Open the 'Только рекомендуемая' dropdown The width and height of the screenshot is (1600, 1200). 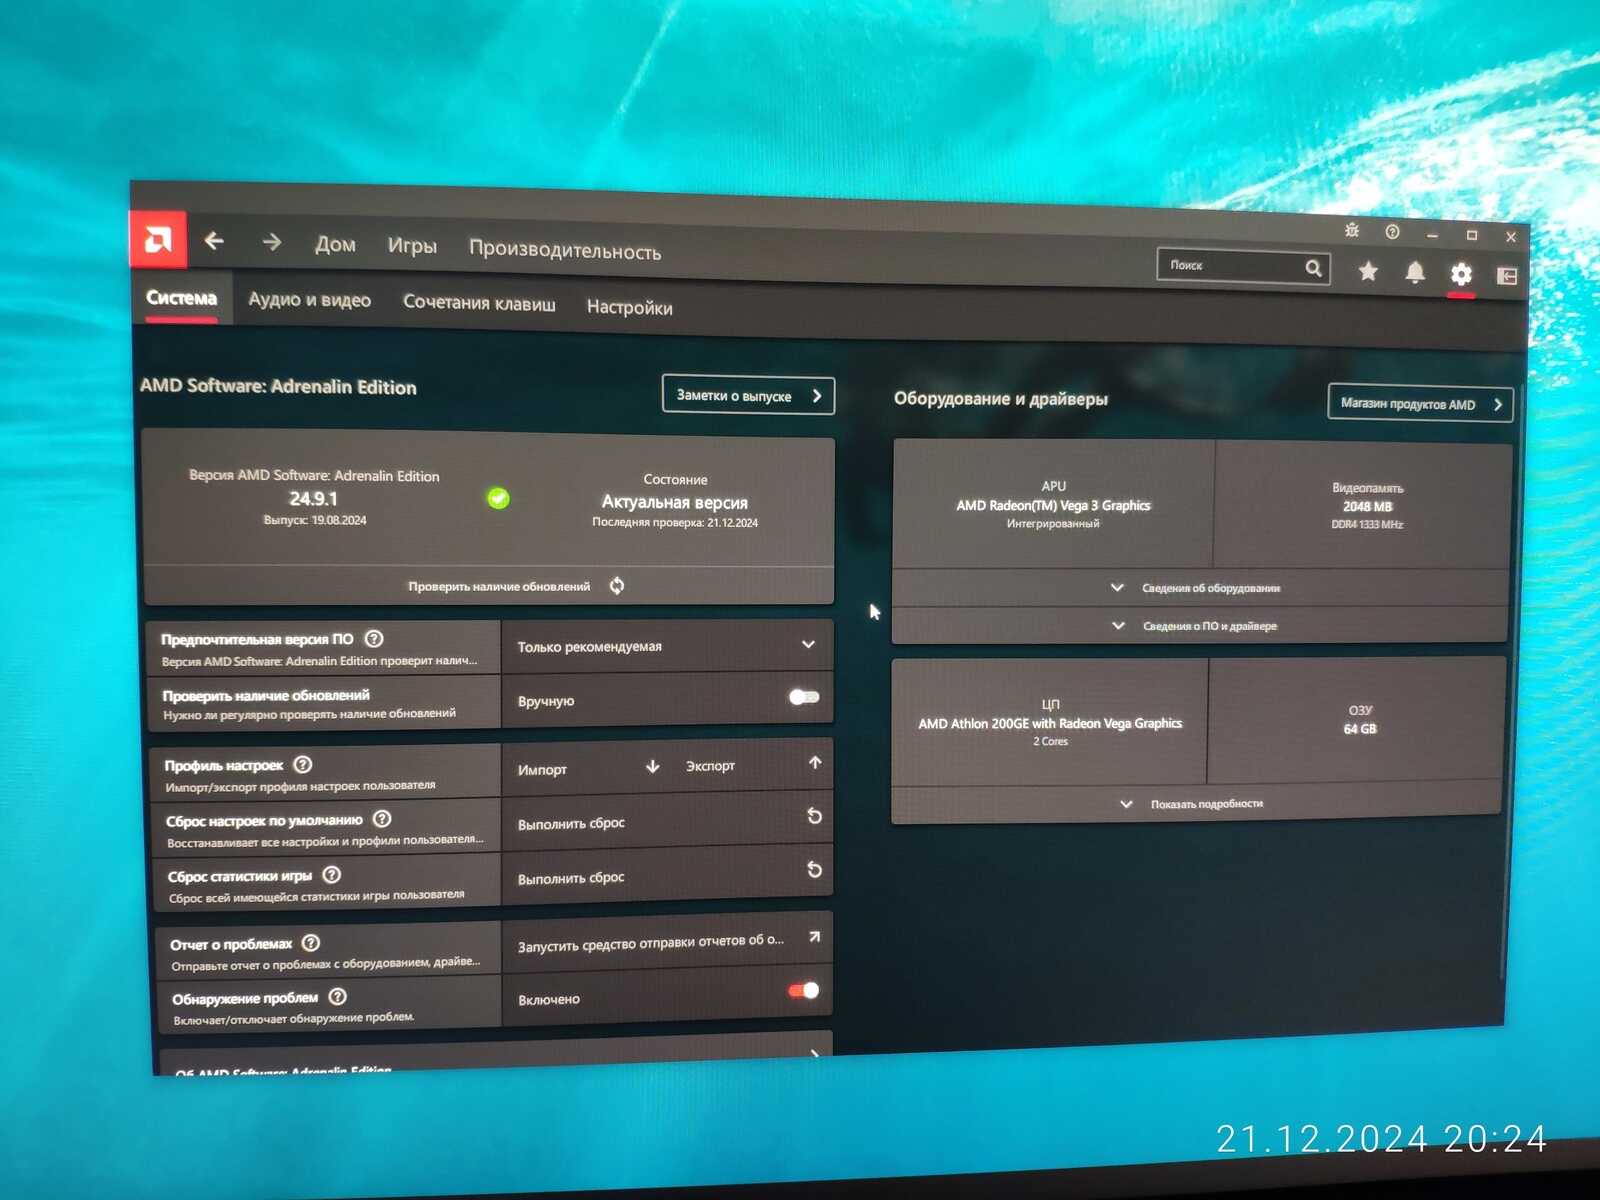tap(667, 646)
